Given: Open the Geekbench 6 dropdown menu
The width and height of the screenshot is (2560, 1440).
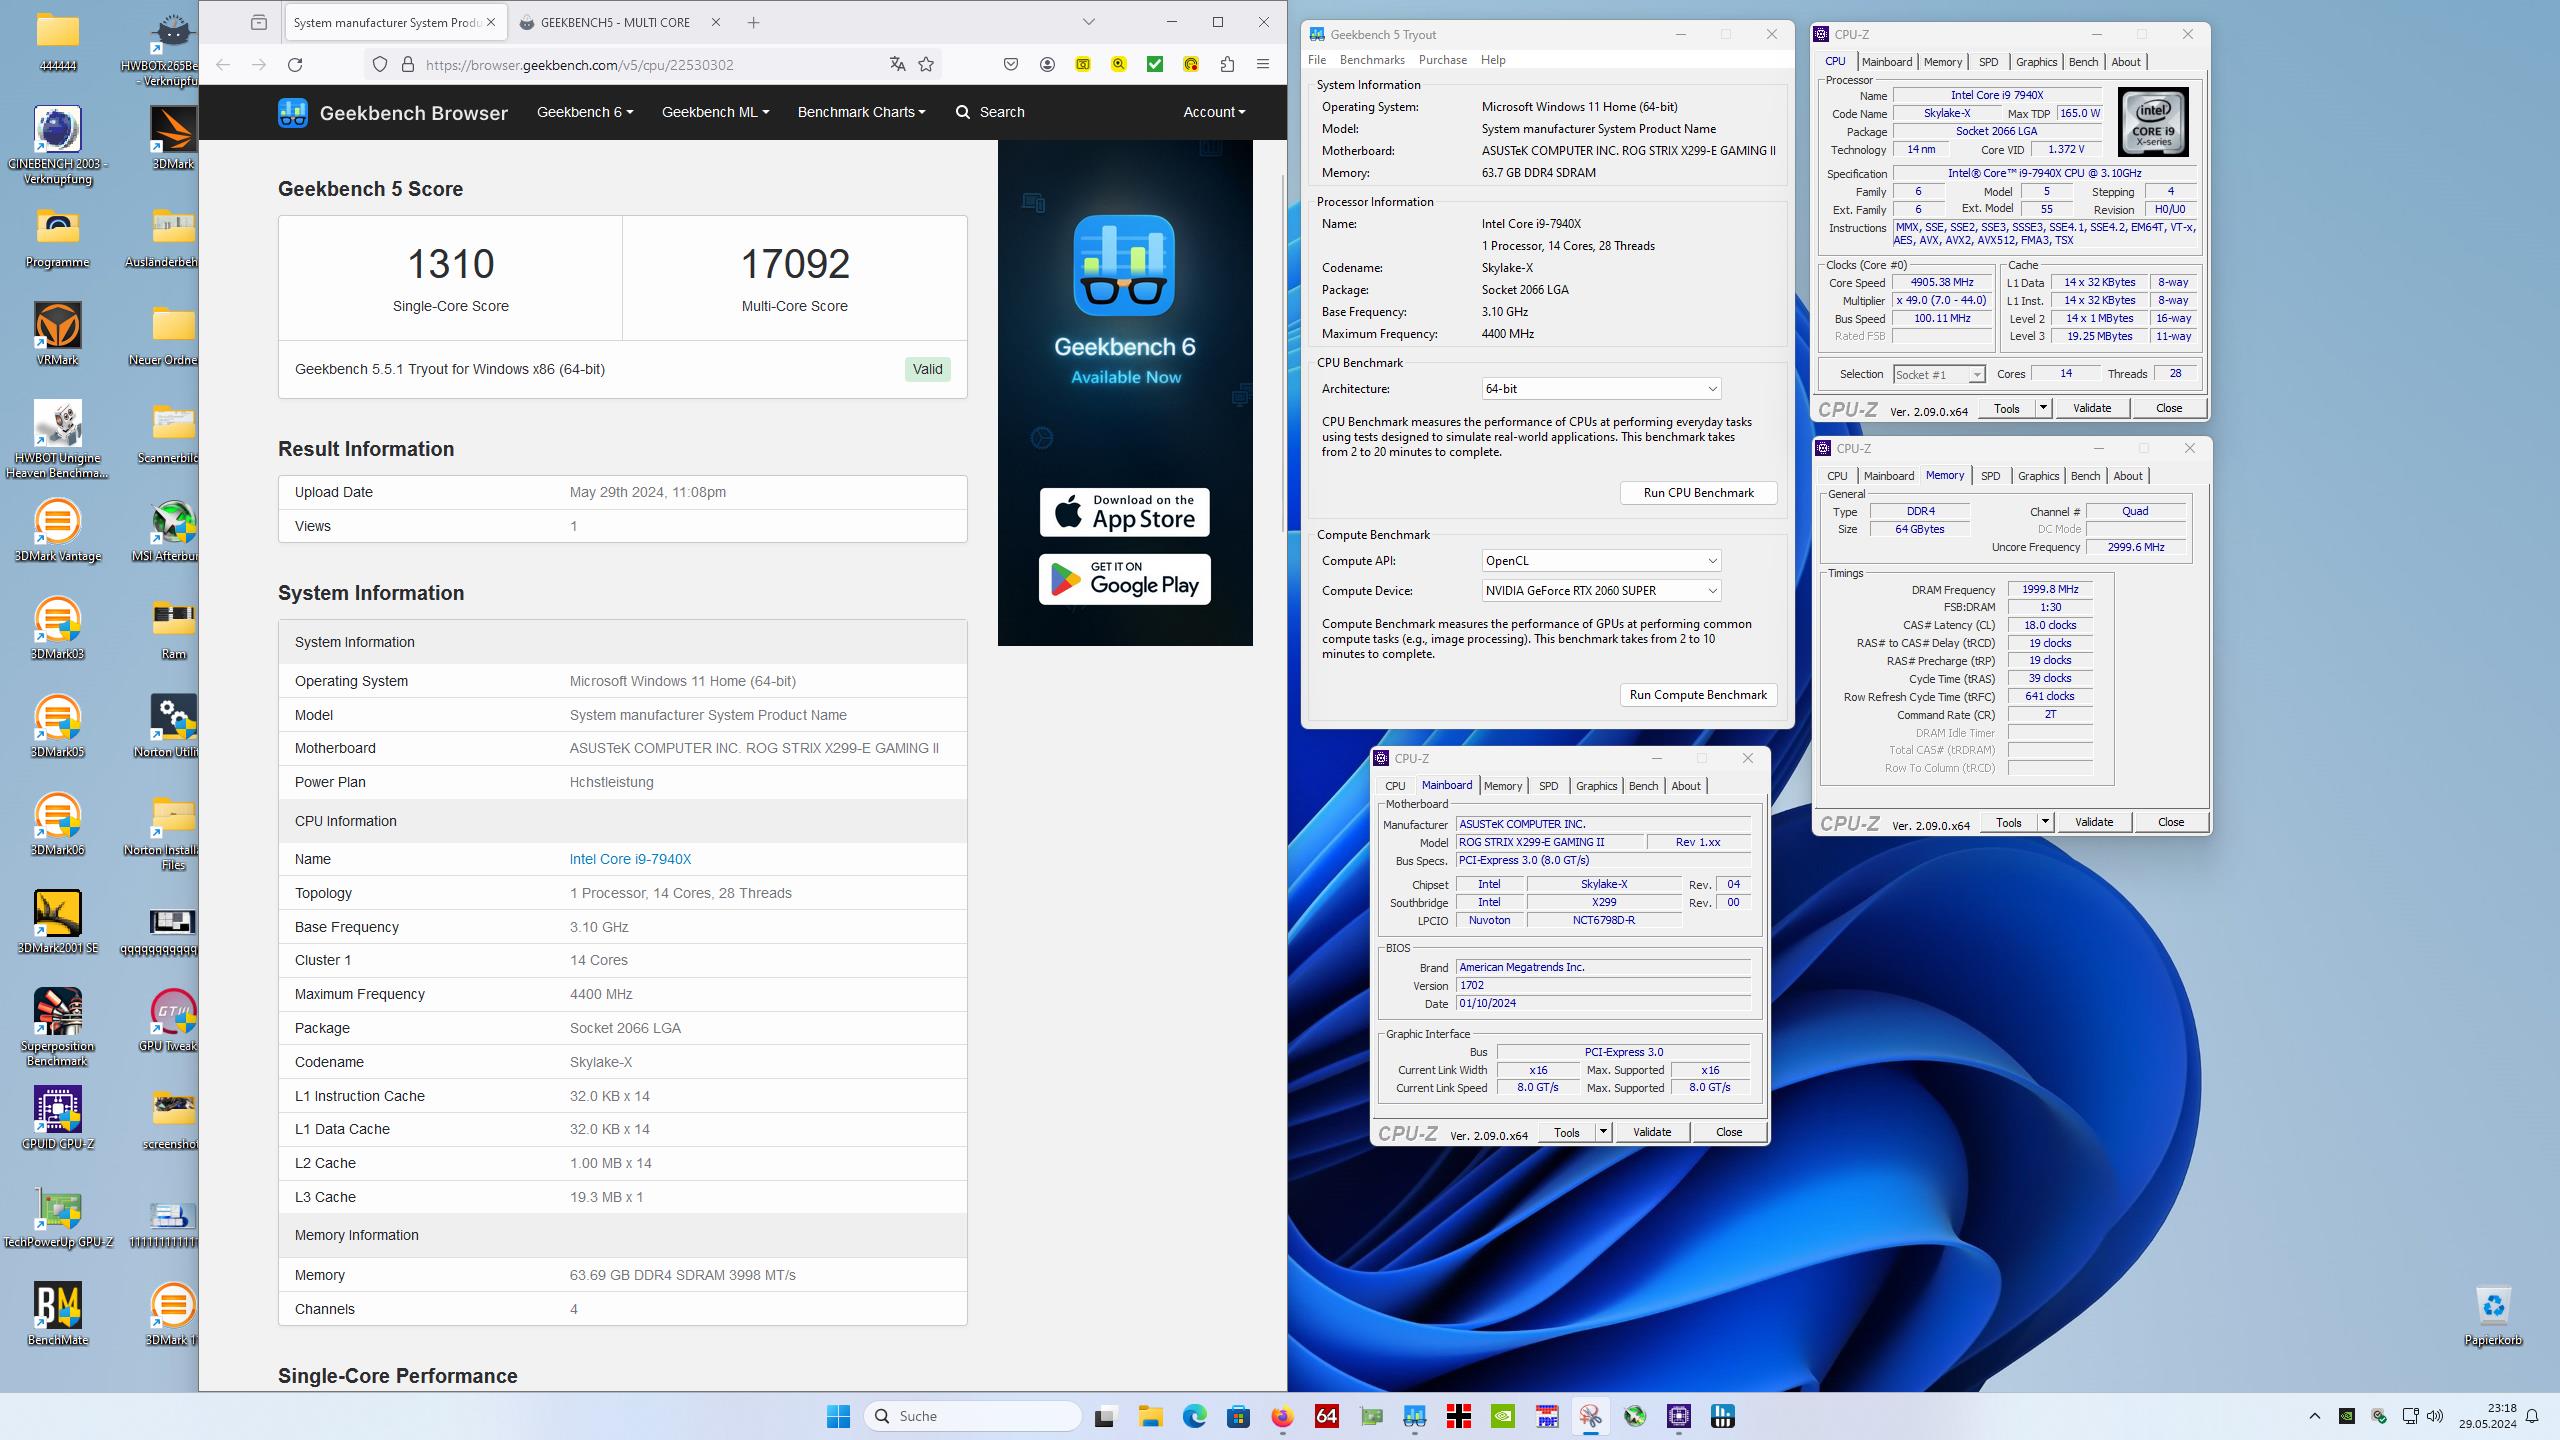Looking at the screenshot, I should [x=585, y=112].
